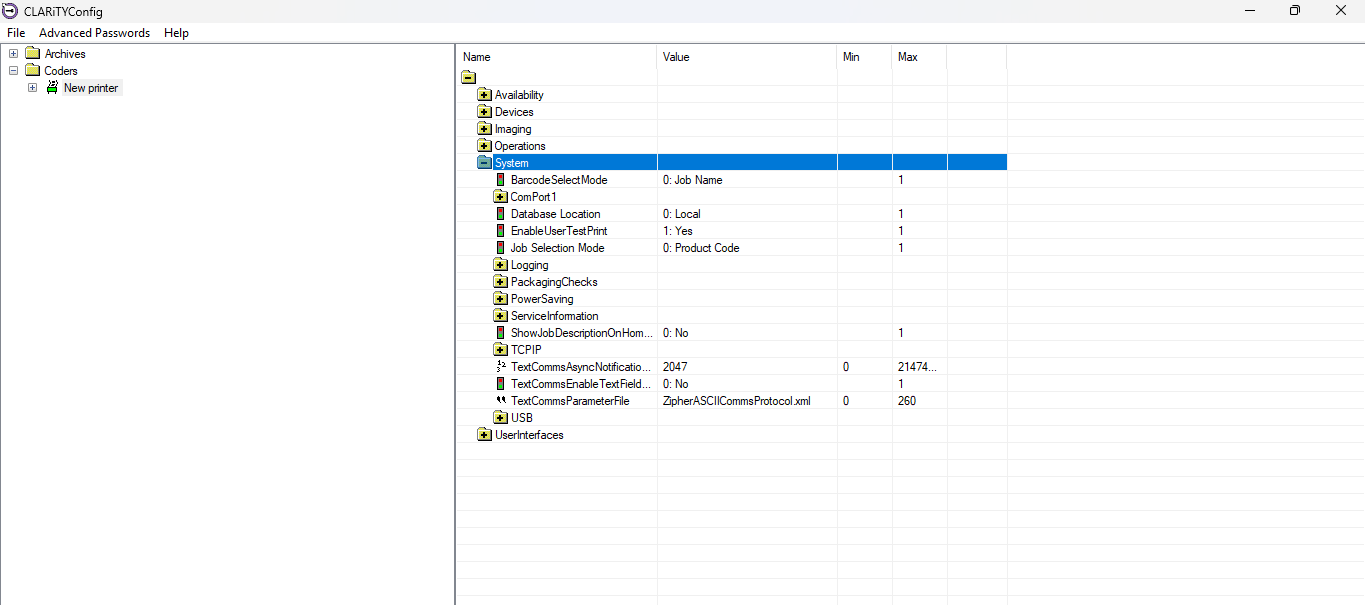Screen dimensions: 1365x605
Task: Collapse the System node
Action: pos(485,163)
